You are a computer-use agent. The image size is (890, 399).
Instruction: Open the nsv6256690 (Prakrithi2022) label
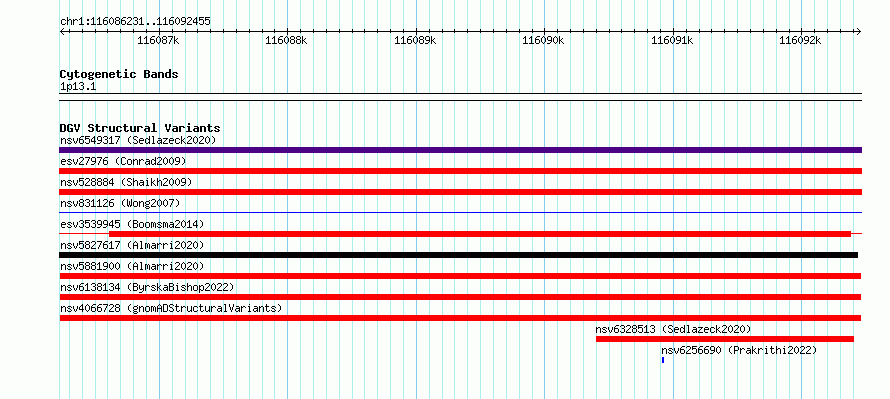coord(739,350)
